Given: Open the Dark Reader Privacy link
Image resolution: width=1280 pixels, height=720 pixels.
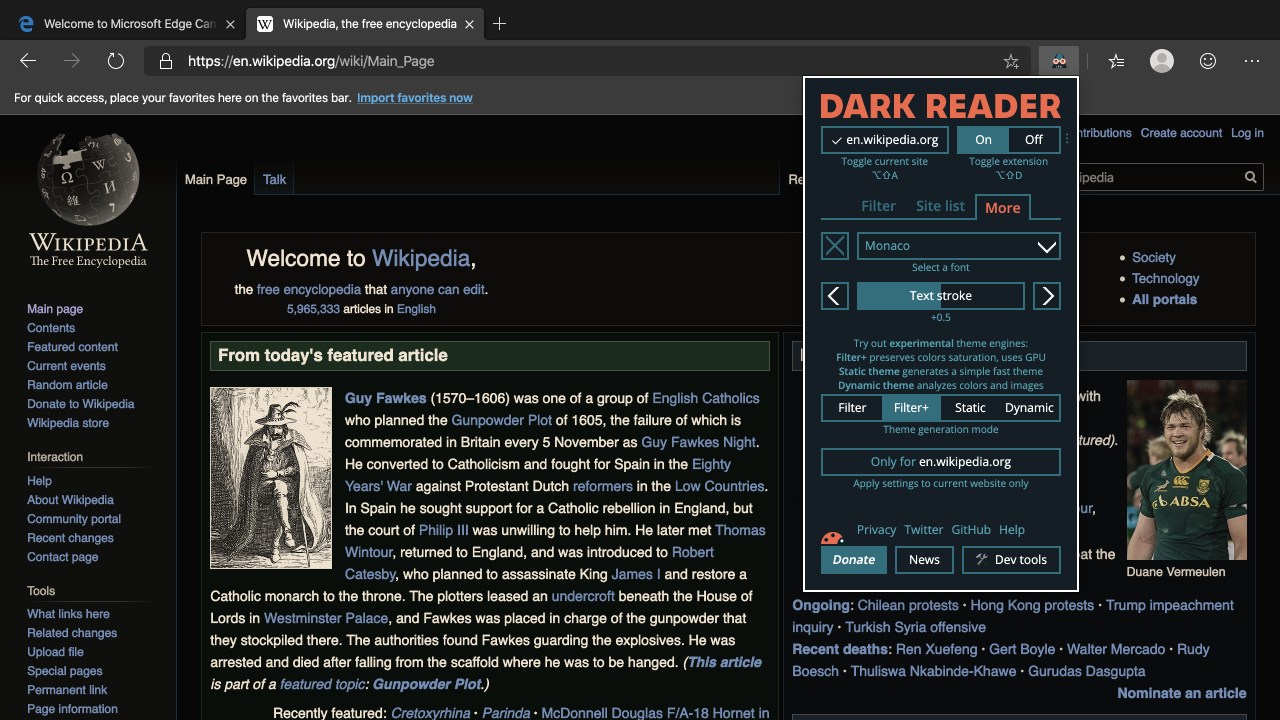Looking at the screenshot, I should [x=877, y=530].
